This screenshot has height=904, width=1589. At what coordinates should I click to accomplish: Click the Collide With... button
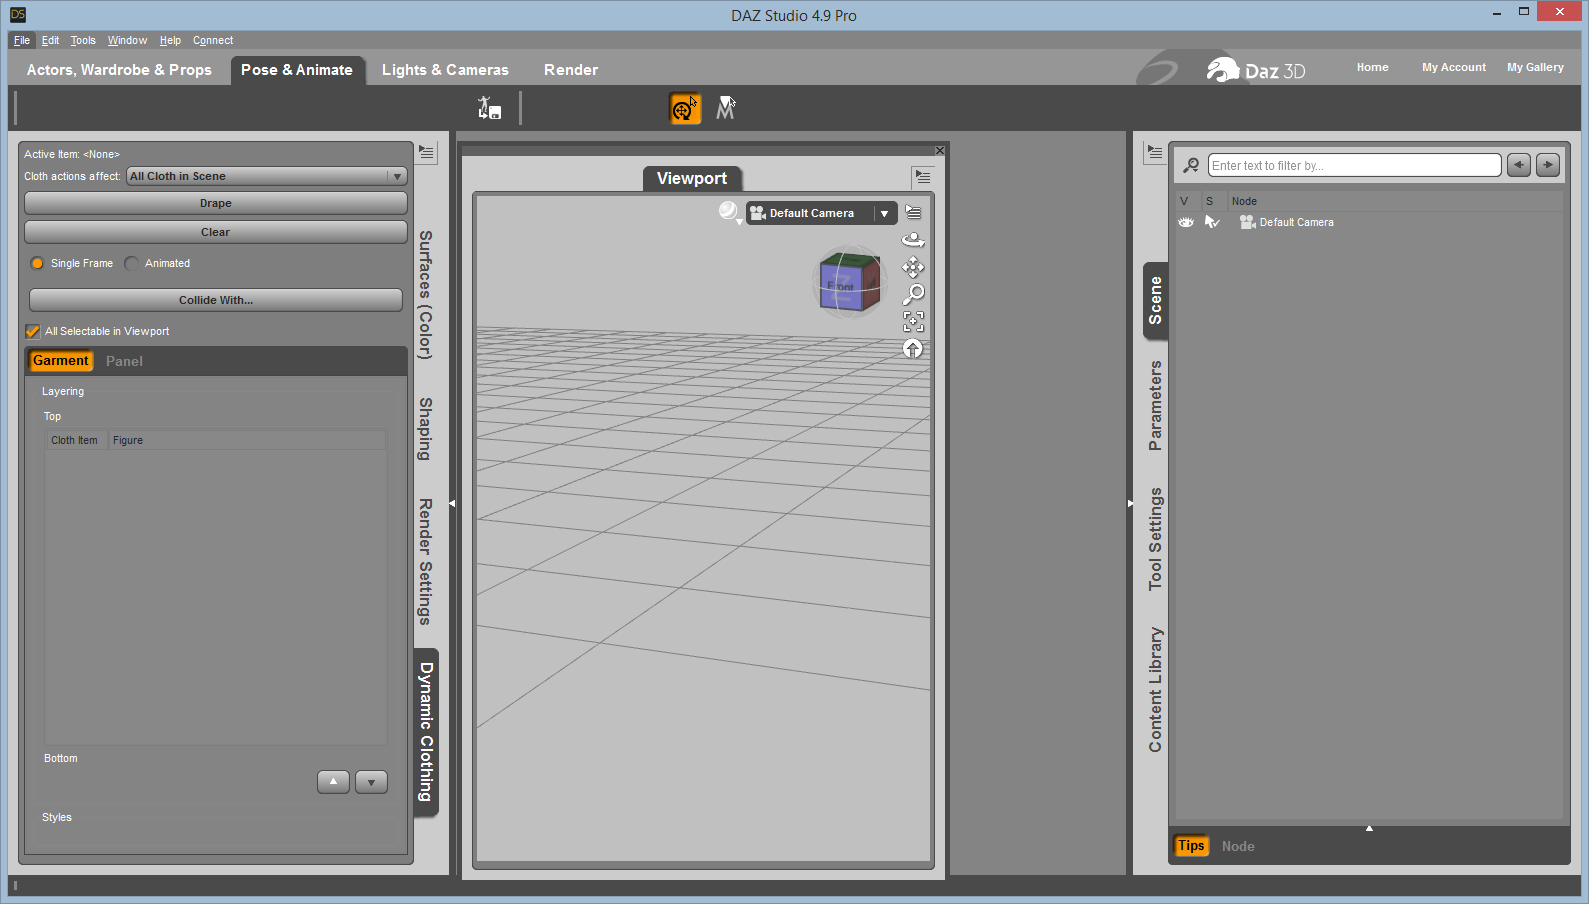(216, 300)
